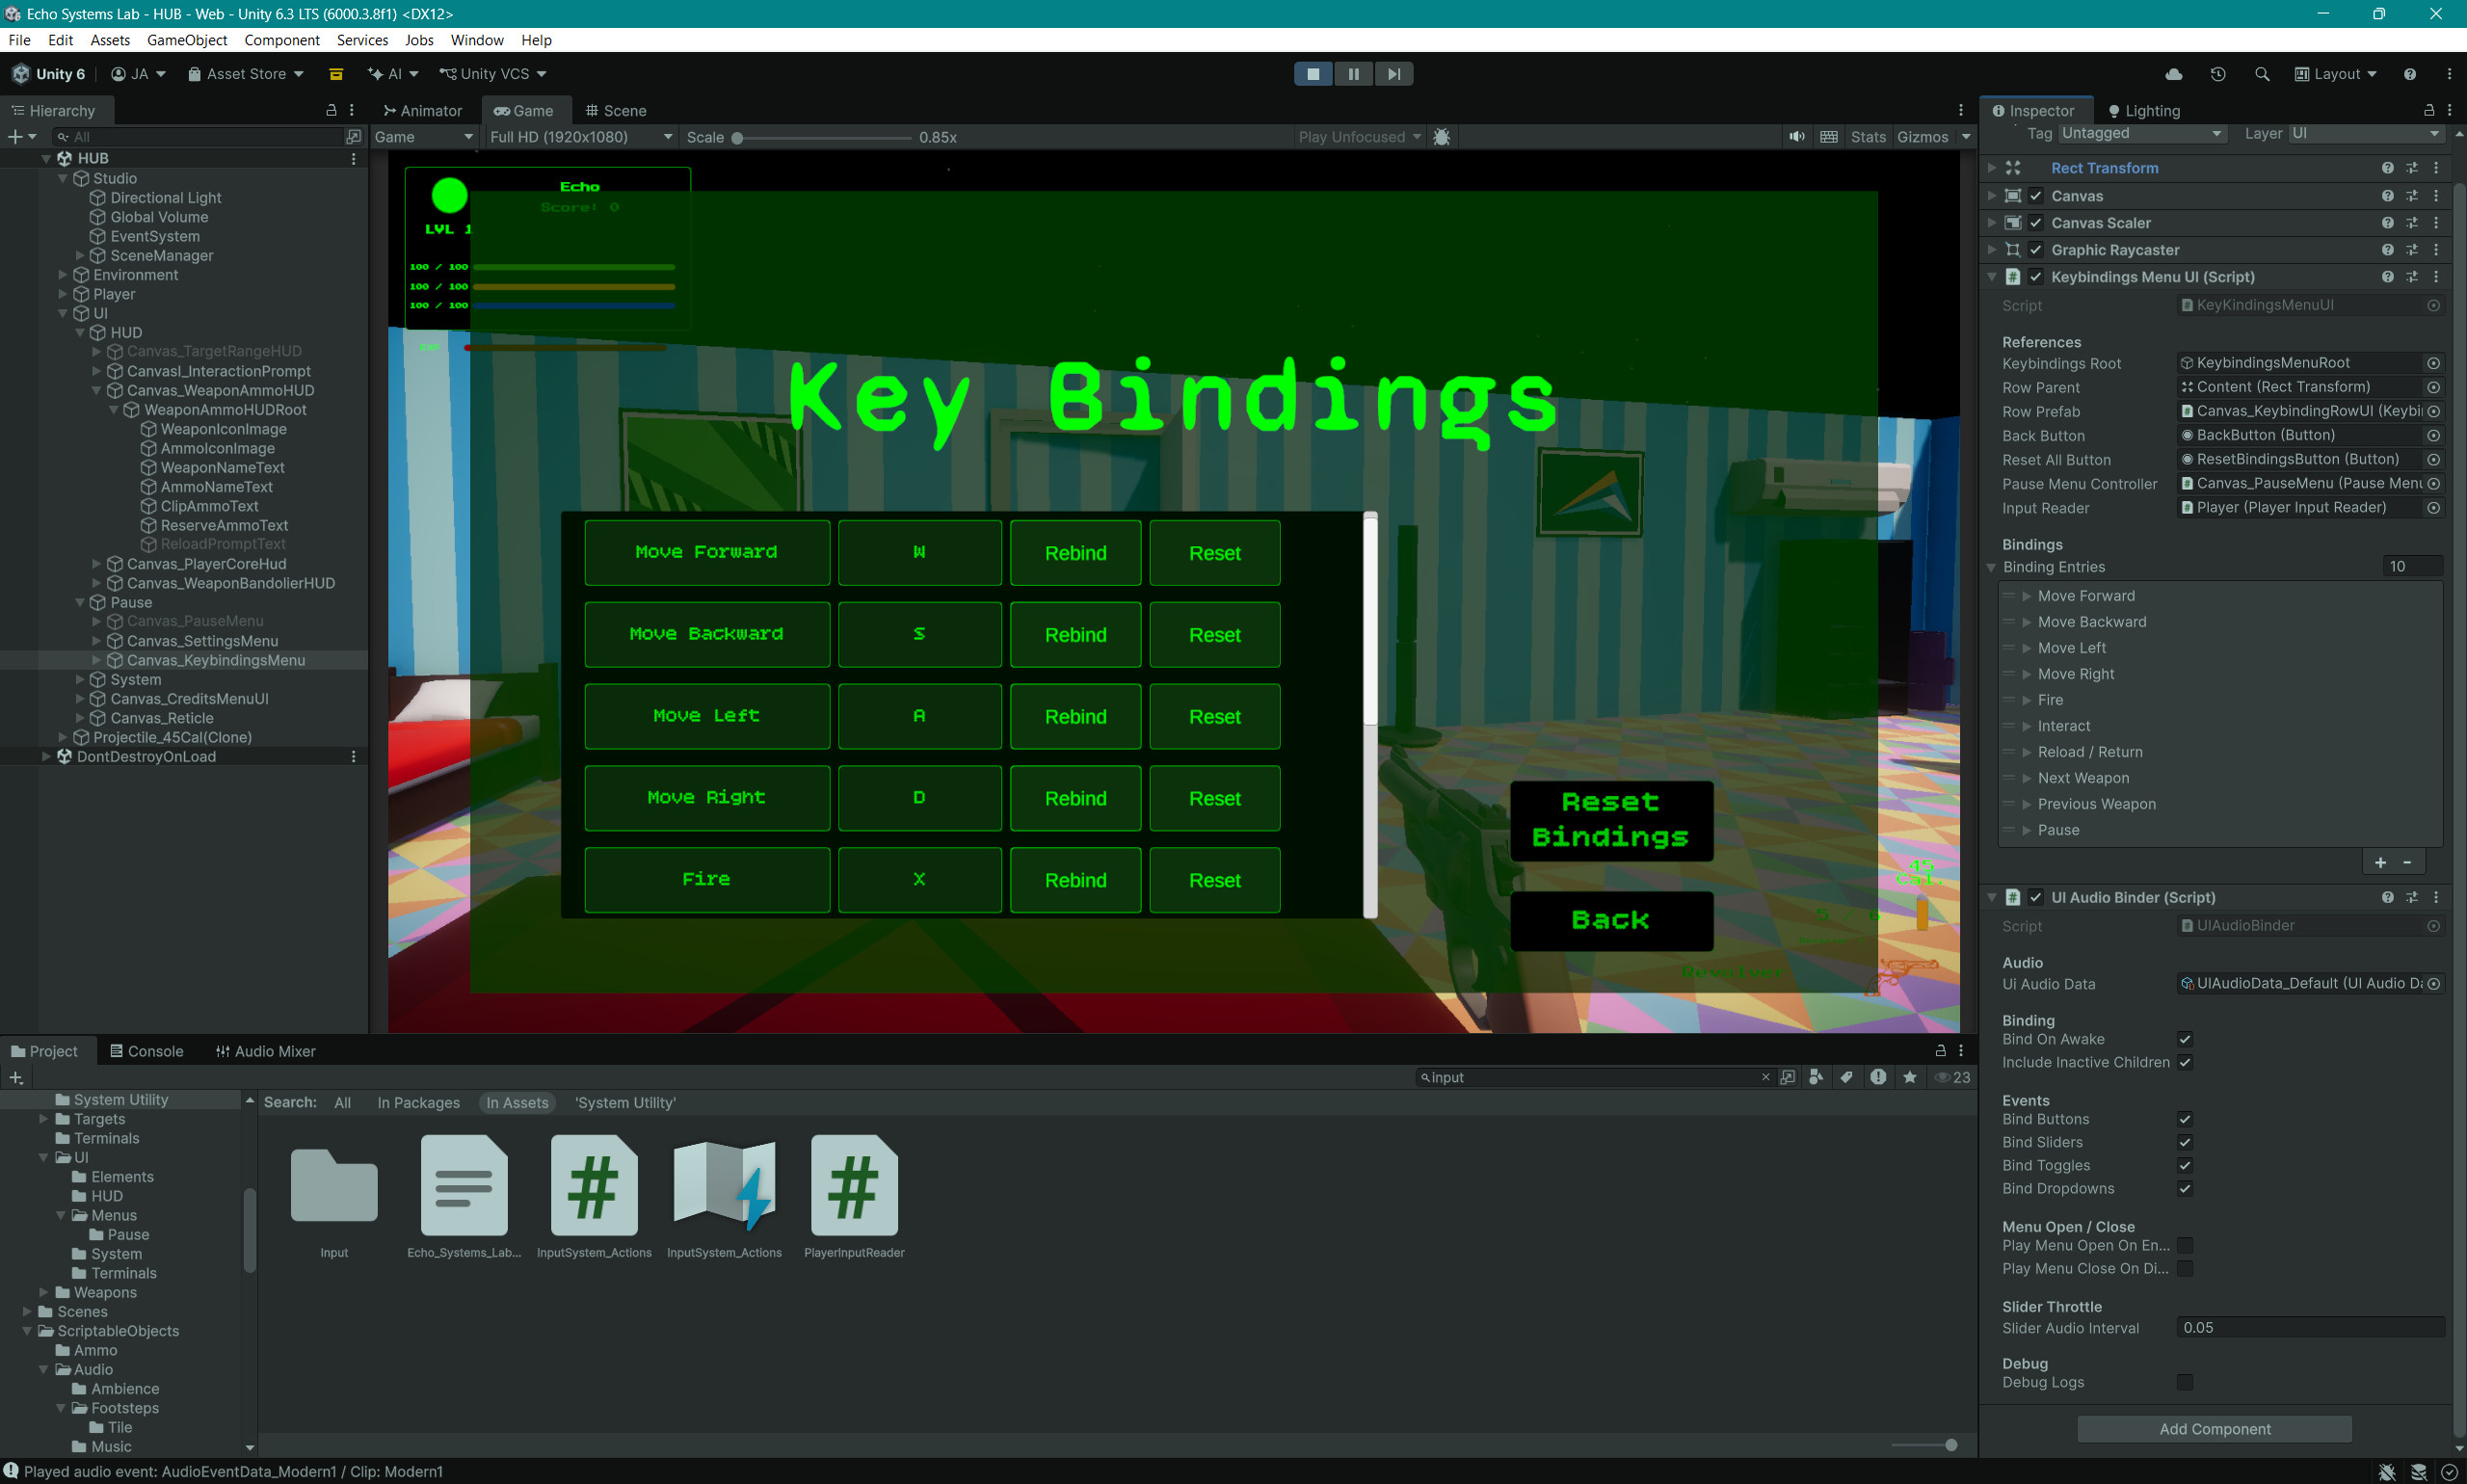The image size is (2467, 1484).
Task: Disable the Canvas component checkbox
Action: [2036, 196]
